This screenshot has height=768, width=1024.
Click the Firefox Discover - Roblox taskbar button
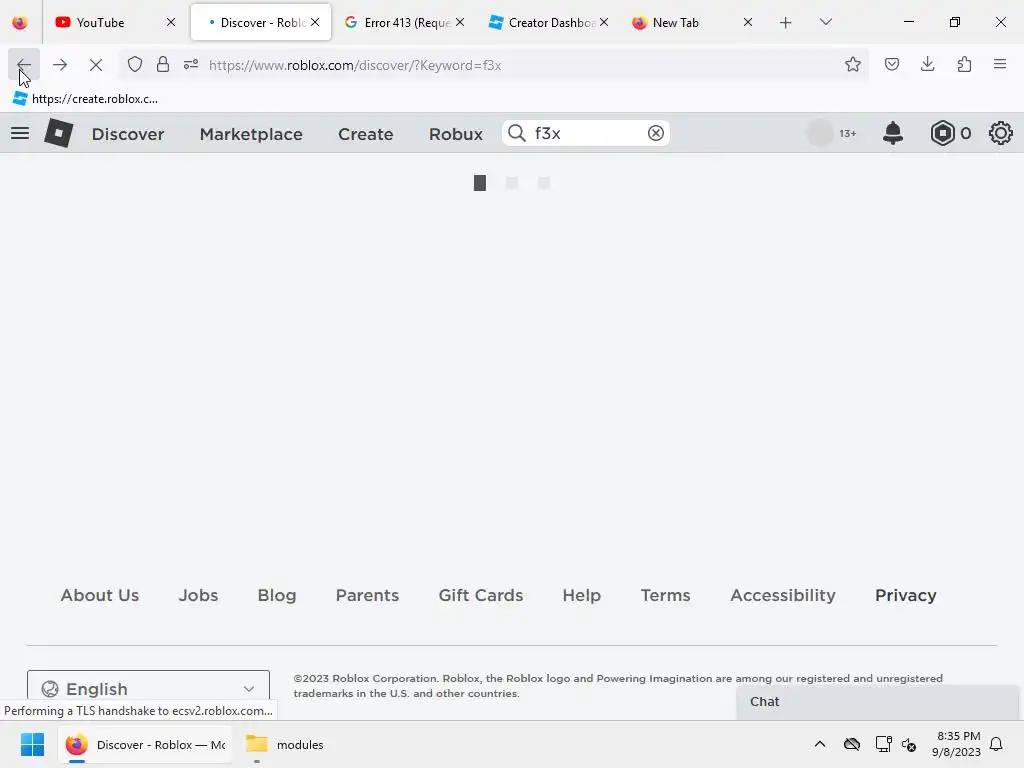point(146,744)
